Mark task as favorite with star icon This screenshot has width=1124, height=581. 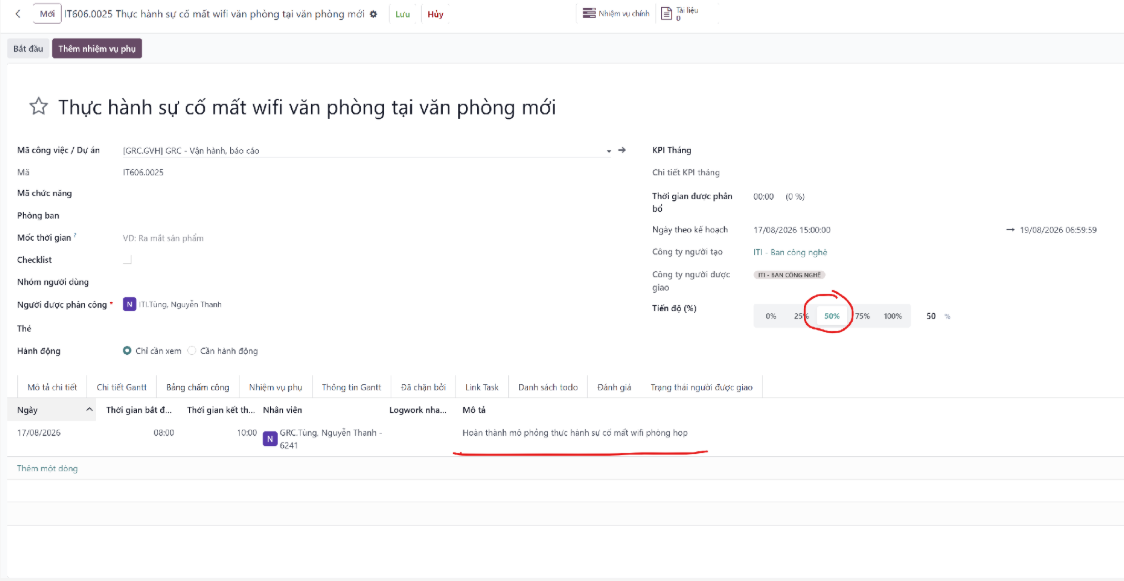(x=38, y=107)
